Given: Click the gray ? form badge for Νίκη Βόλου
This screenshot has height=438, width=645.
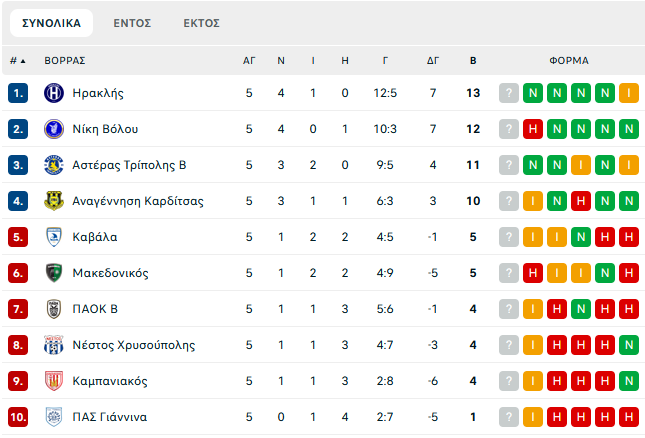Looking at the screenshot, I should [x=509, y=129].
